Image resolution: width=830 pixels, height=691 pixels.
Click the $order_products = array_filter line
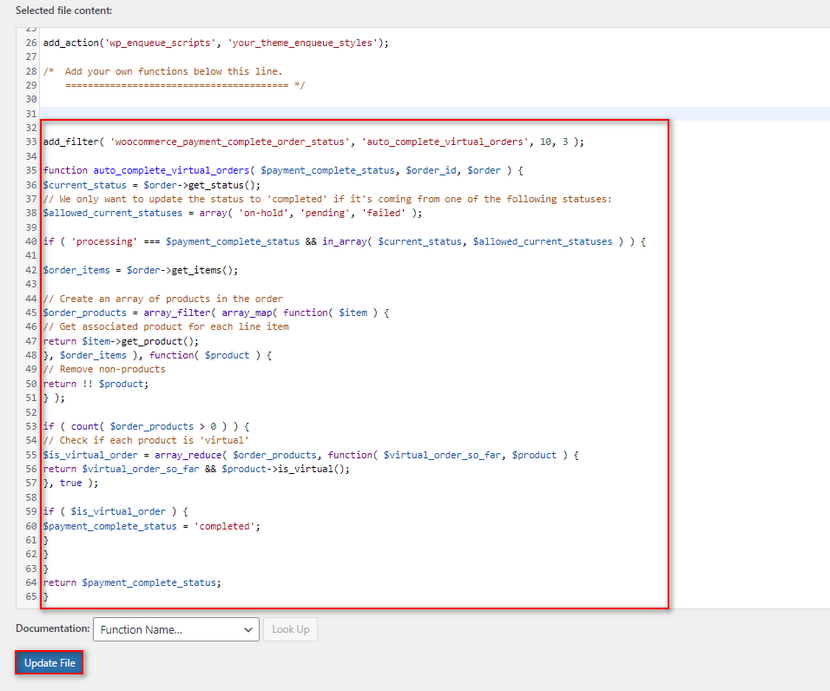[x=216, y=313]
